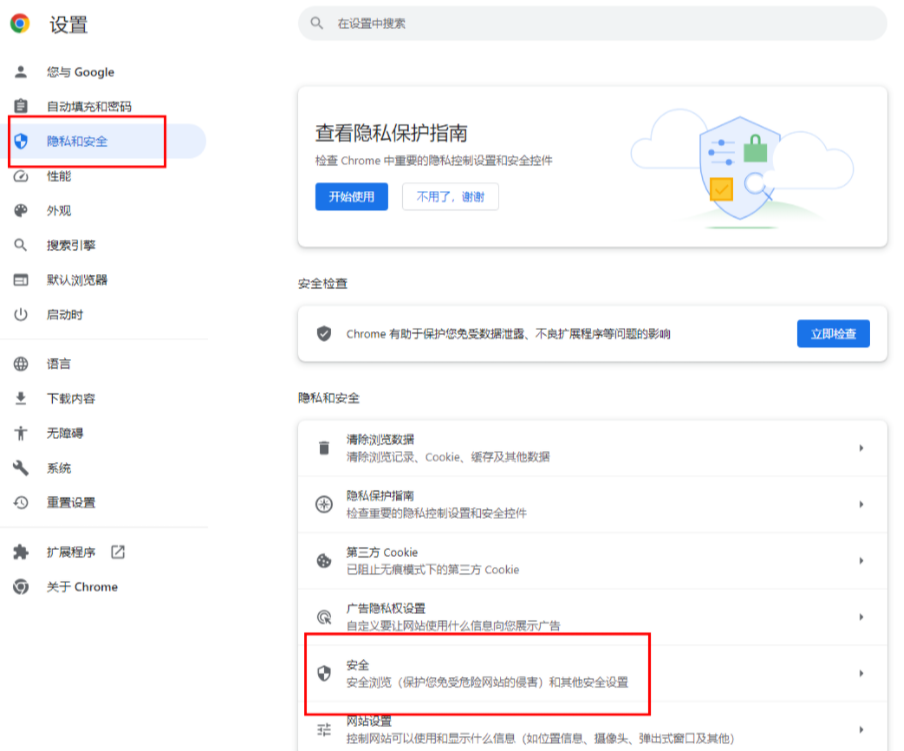Expand 广告隐私权设置 with its arrow
The image size is (904, 751).
(861, 617)
